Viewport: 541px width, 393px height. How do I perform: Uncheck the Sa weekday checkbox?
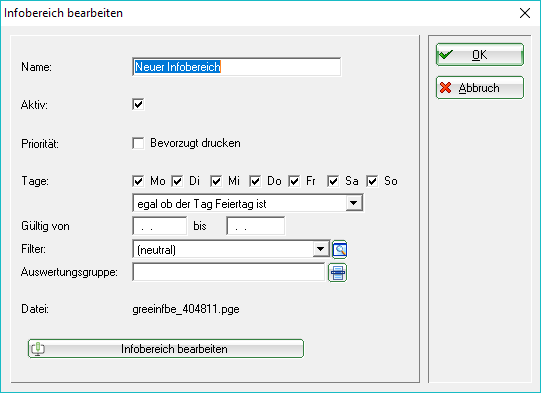333,181
